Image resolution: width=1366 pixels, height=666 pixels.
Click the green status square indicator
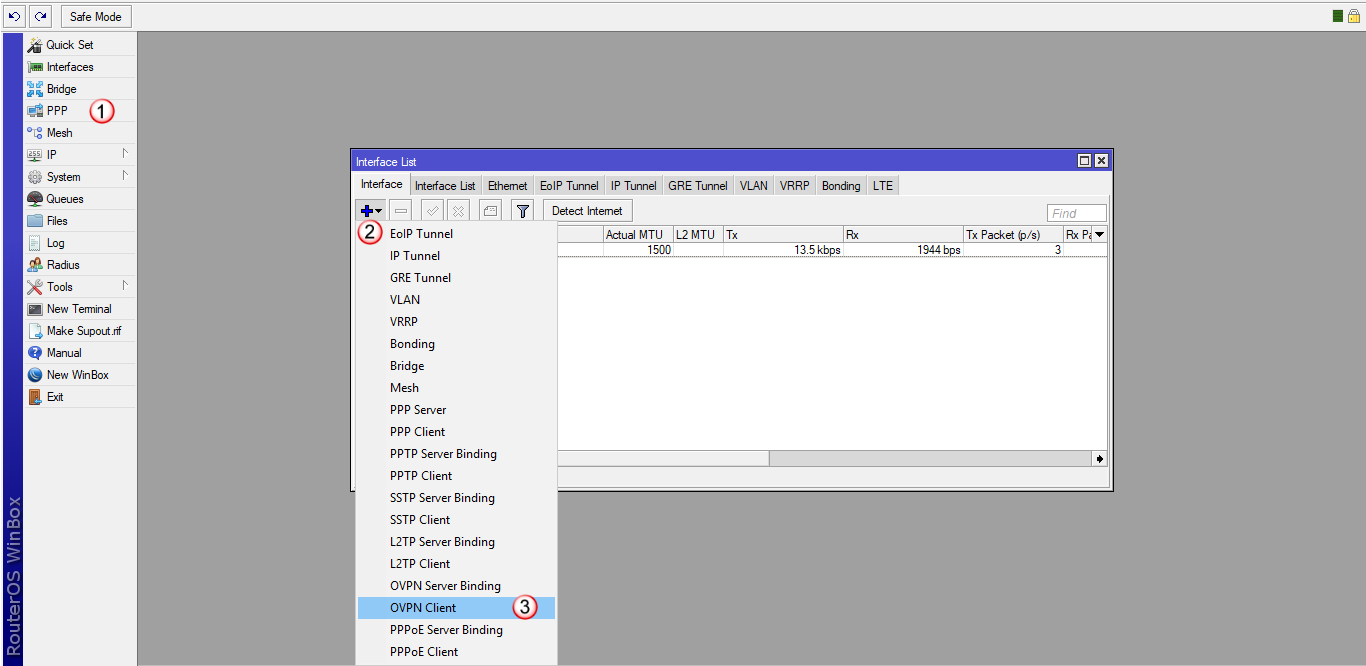coord(1338,16)
